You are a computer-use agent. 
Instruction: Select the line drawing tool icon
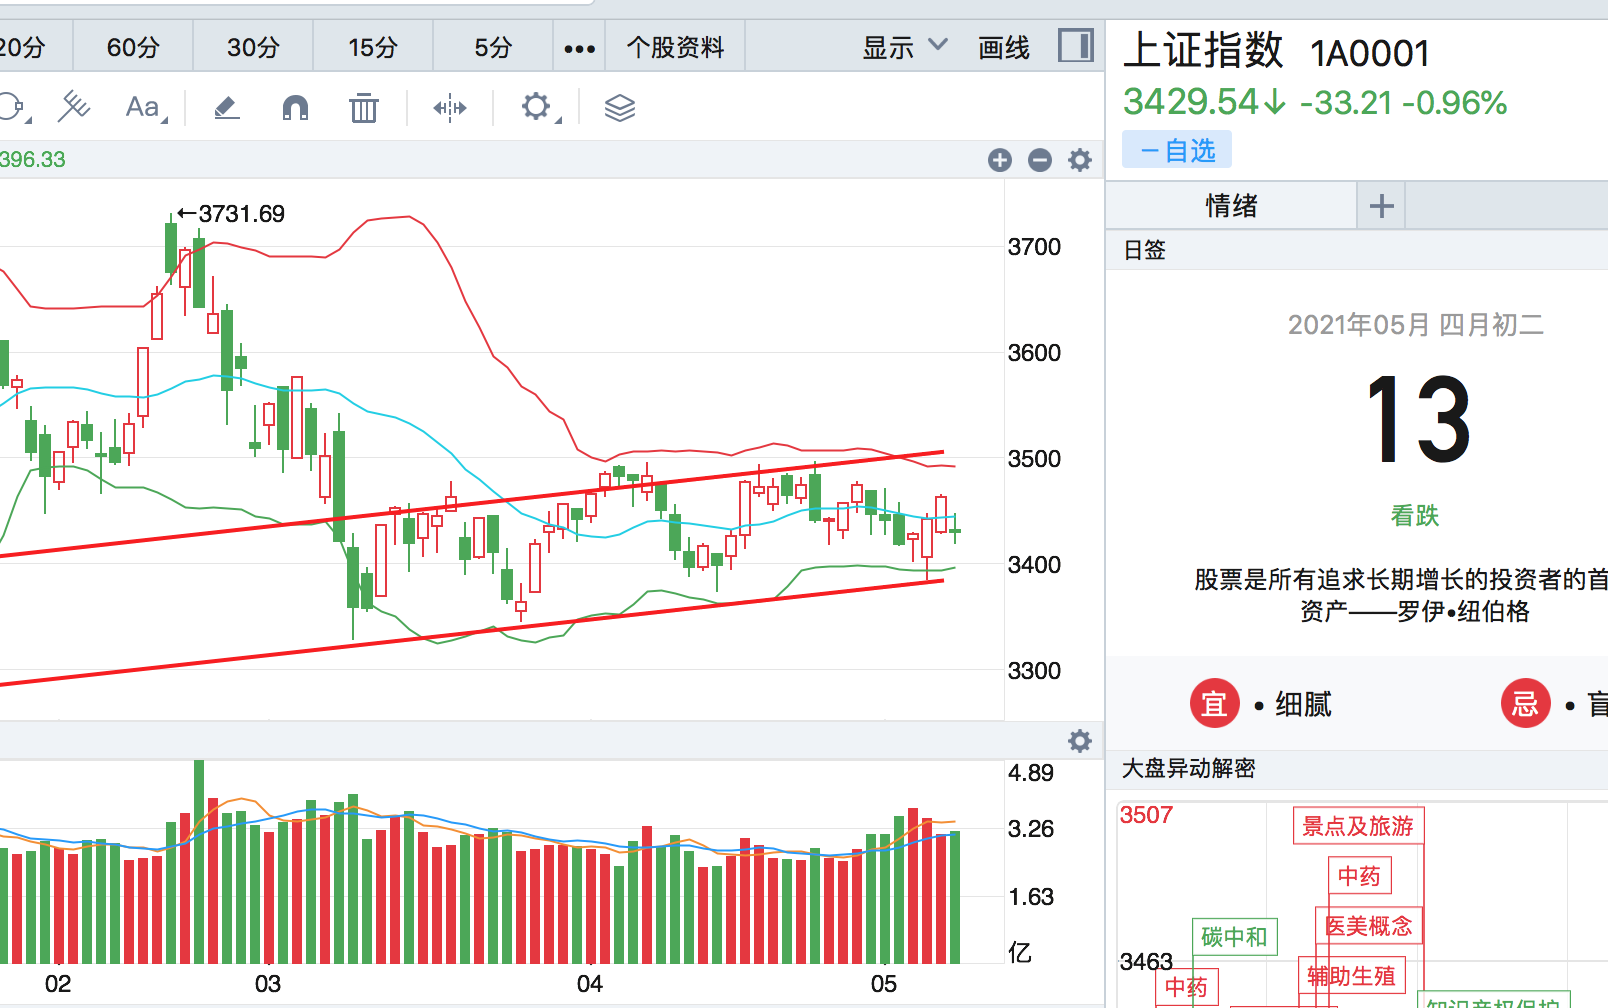point(74,107)
